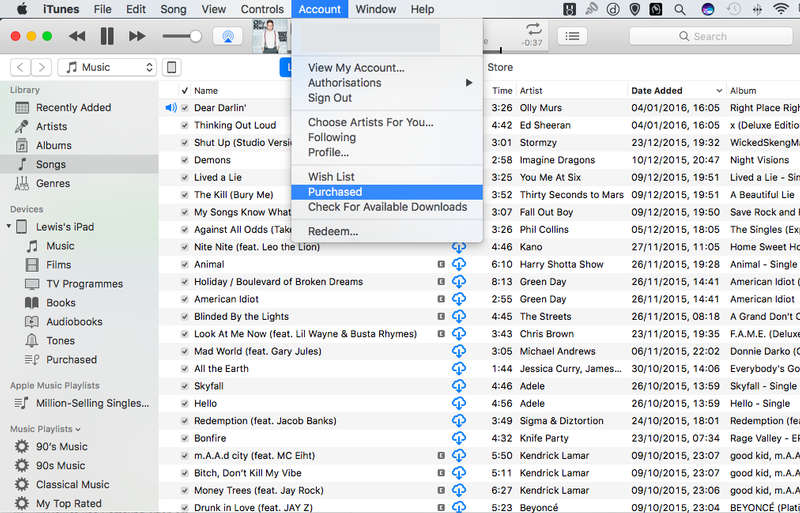Open Purchased playlist under Lewis's iPad

(x=71, y=359)
